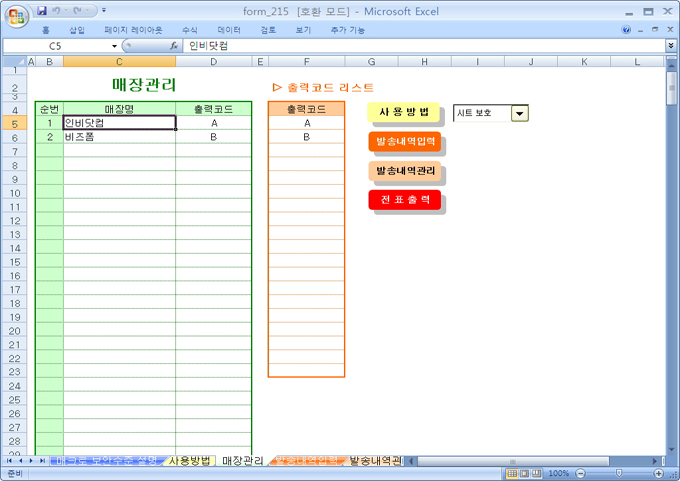Switch to the 사용방법 sheet tab
Viewport: 680px width, 481px height.
point(189,461)
